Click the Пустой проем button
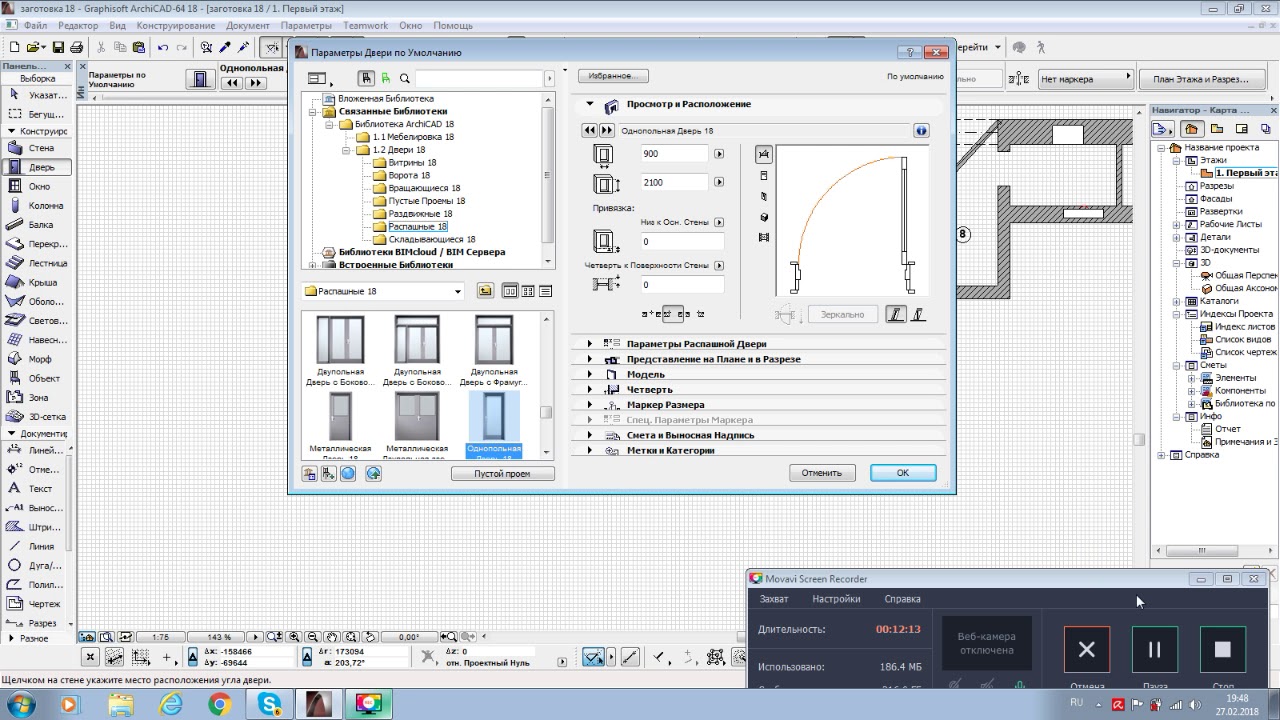This screenshot has width=1280, height=720. pyautogui.click(x=502, y=474)
